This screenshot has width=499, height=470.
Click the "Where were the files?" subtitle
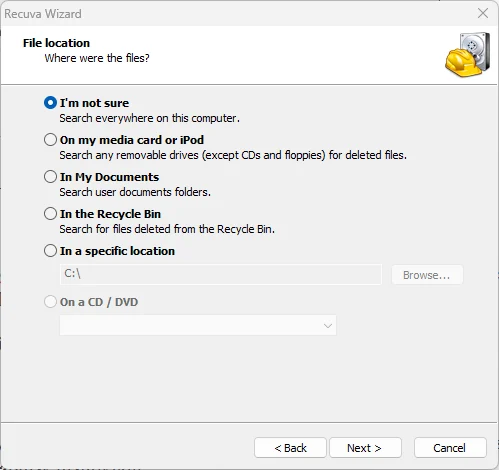click(97, 58)
